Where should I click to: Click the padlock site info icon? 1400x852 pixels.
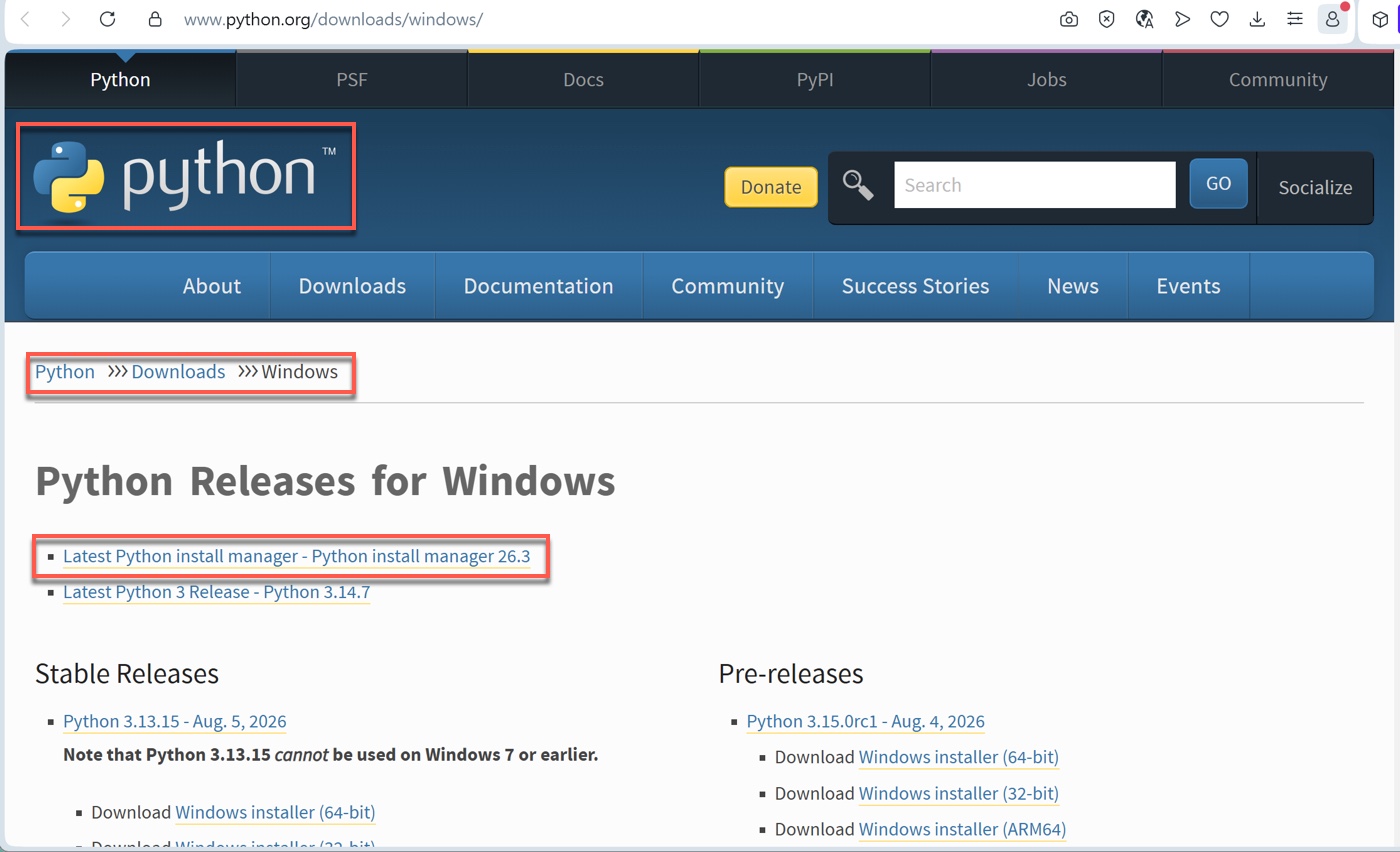(x=154, y=19)
